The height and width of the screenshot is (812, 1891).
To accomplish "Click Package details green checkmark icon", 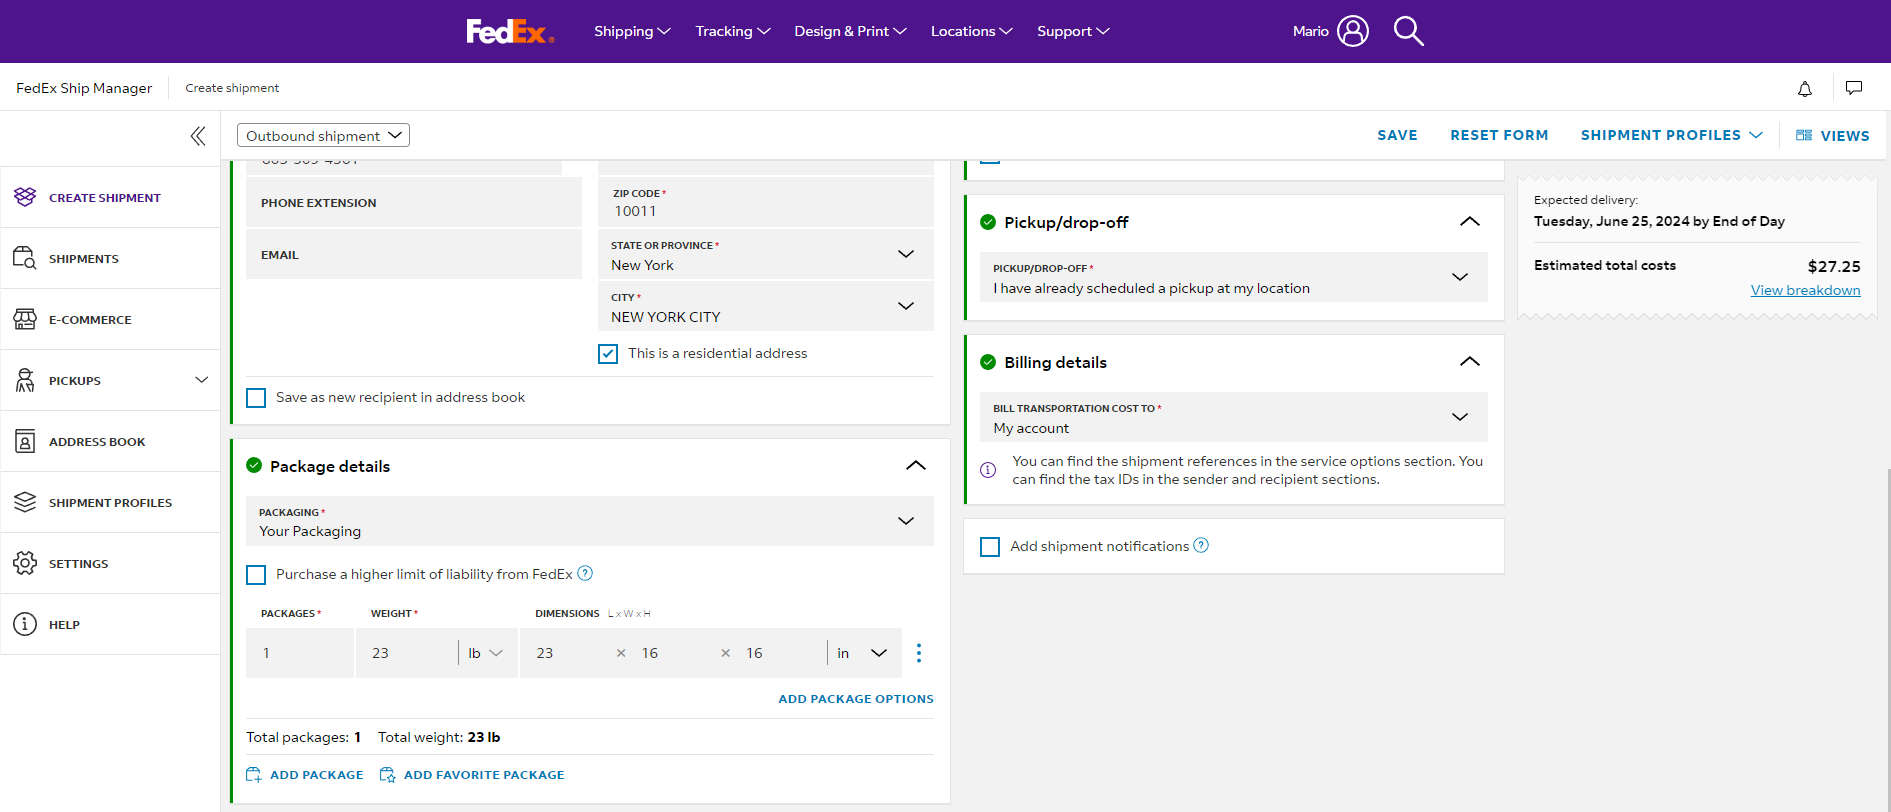I will tap(254, 465).
